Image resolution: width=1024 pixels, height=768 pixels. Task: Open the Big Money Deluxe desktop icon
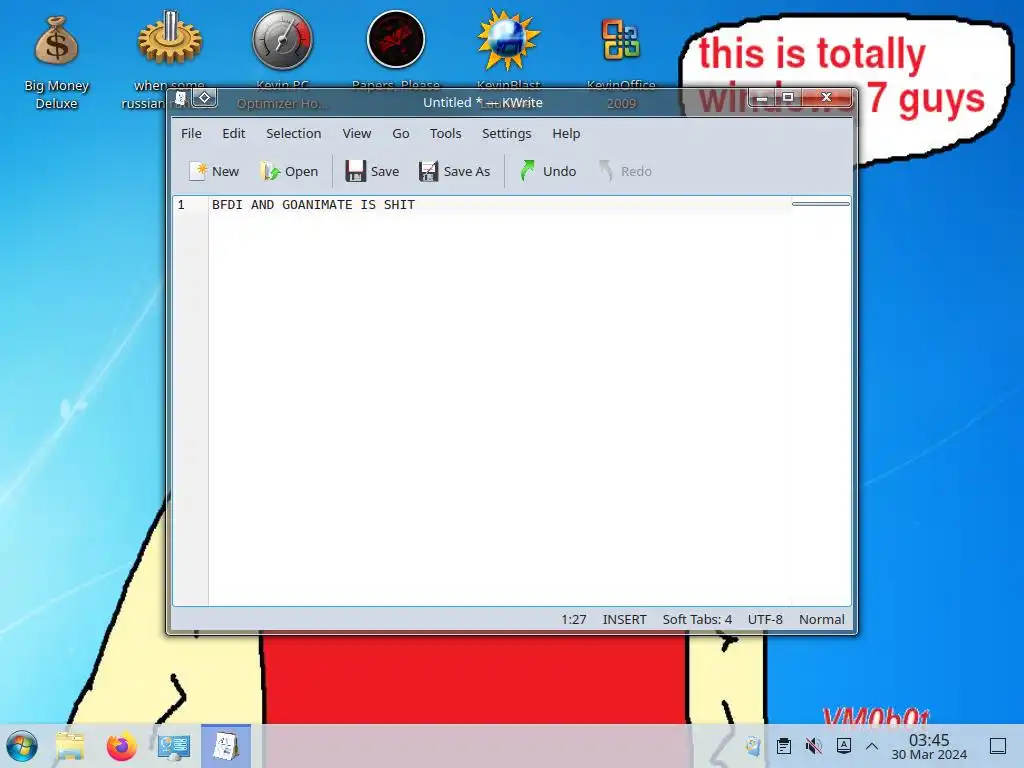(x=56, y=62)
